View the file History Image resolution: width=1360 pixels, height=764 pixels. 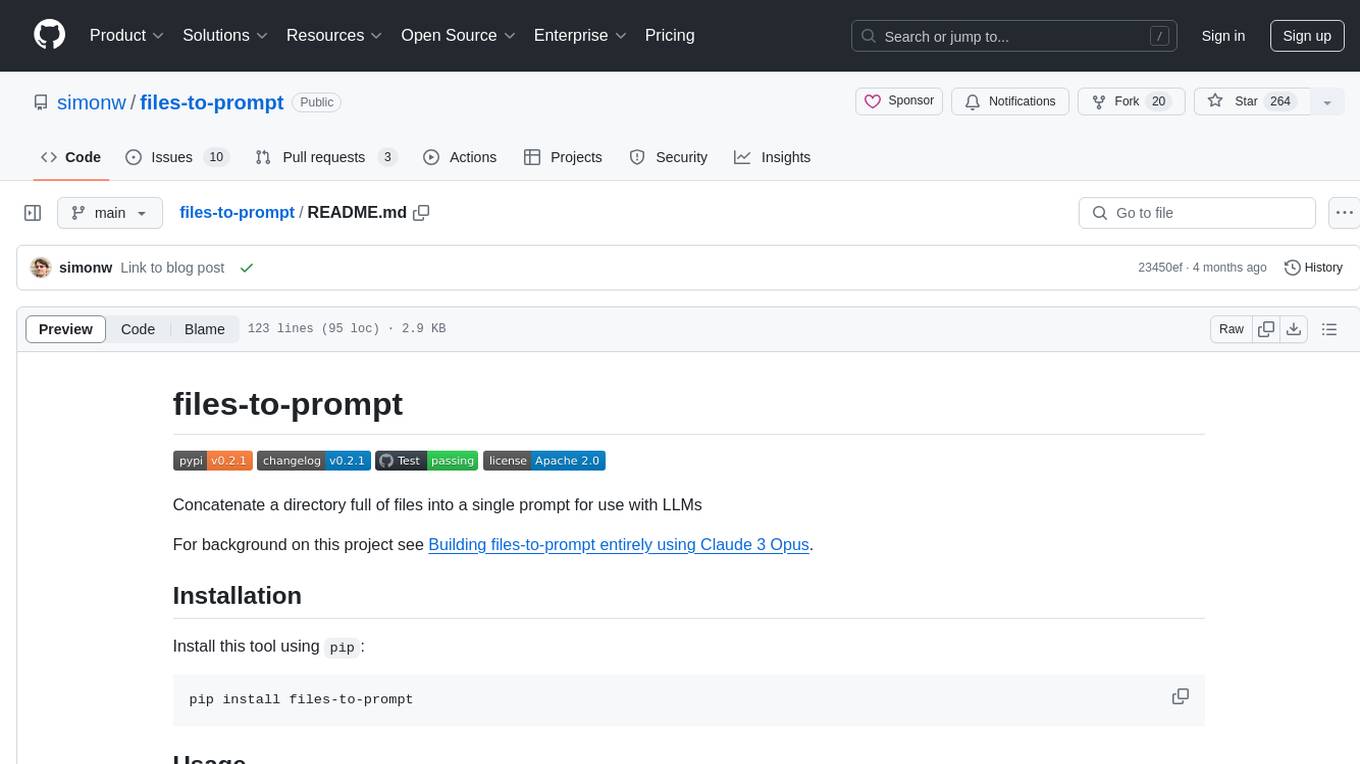(x=1313, y=267)
